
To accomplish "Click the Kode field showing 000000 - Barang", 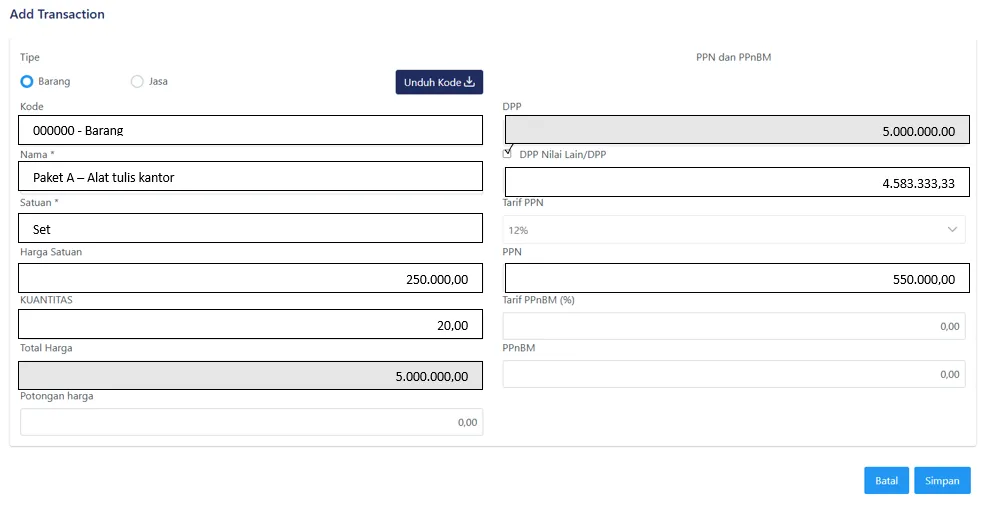I will coord(250,130).
